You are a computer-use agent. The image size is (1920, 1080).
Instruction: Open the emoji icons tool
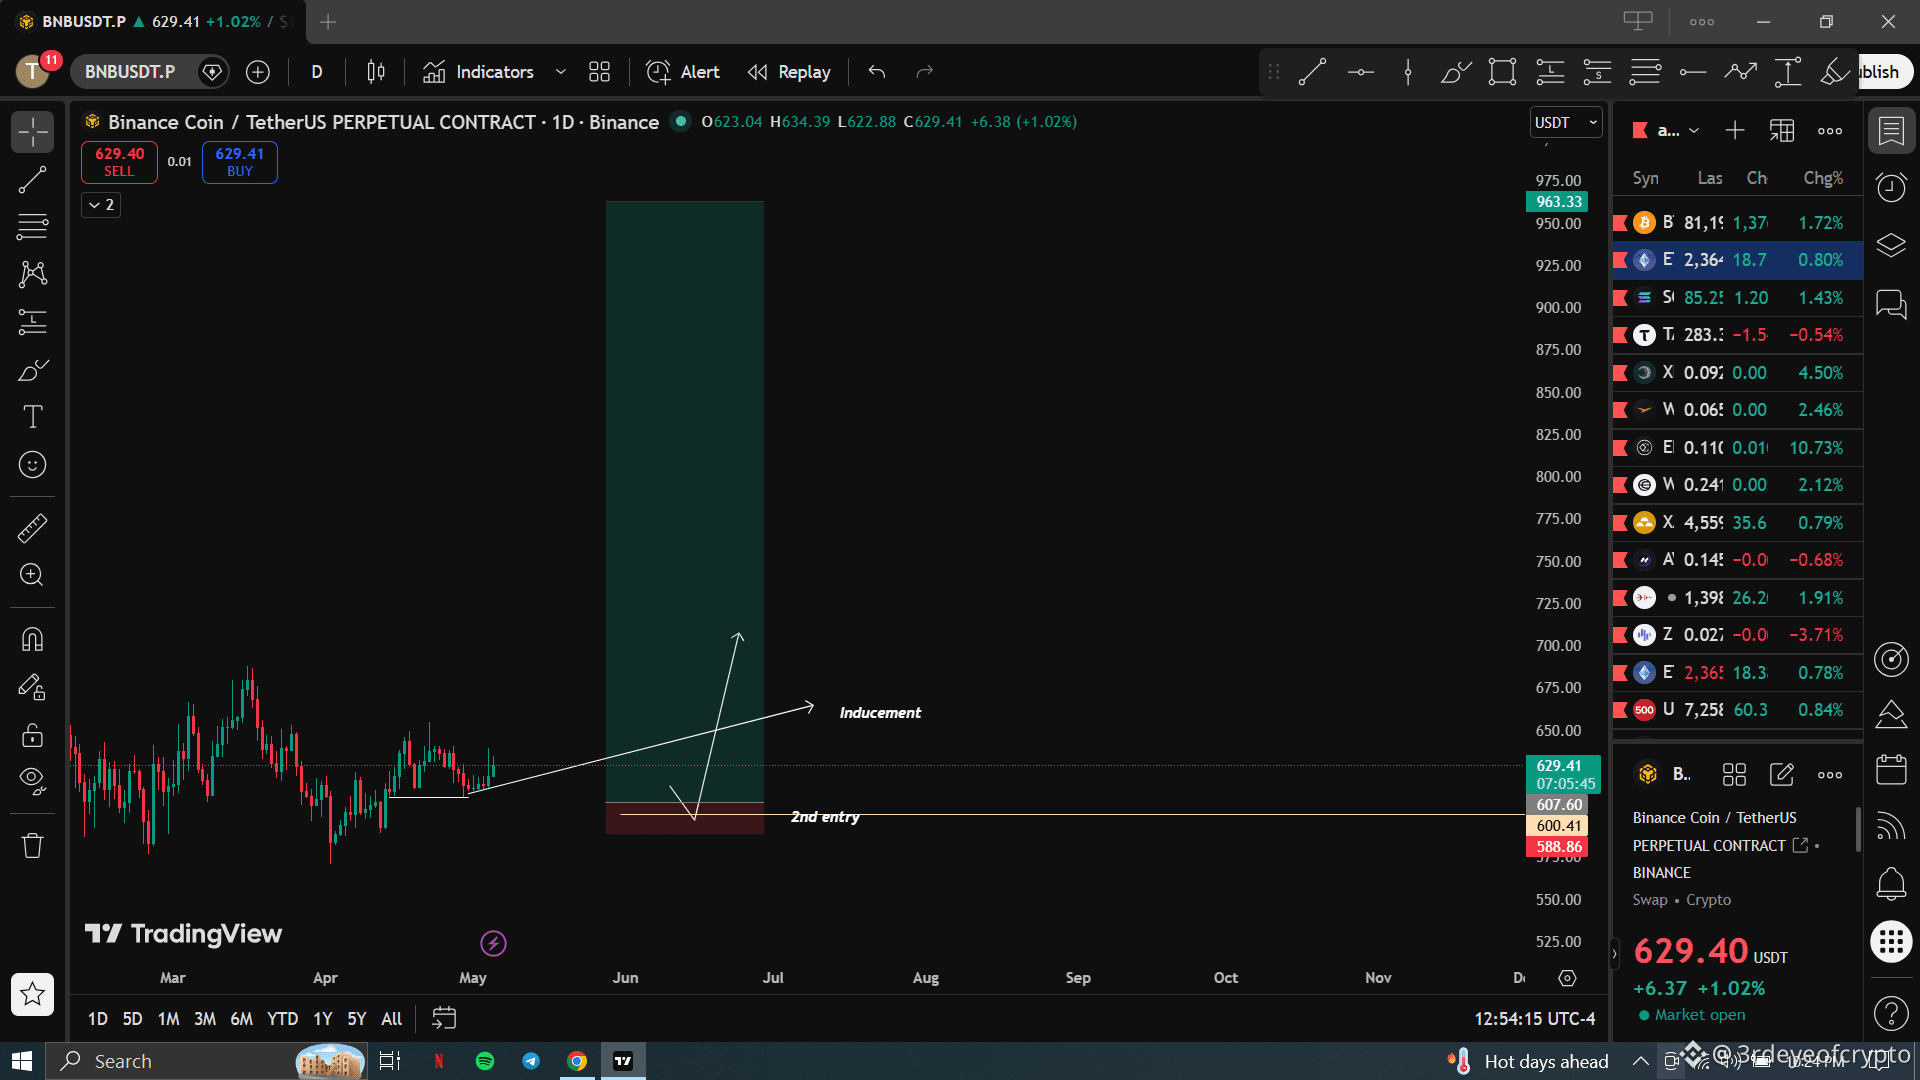pyautogui.click(x=33, y=465)
